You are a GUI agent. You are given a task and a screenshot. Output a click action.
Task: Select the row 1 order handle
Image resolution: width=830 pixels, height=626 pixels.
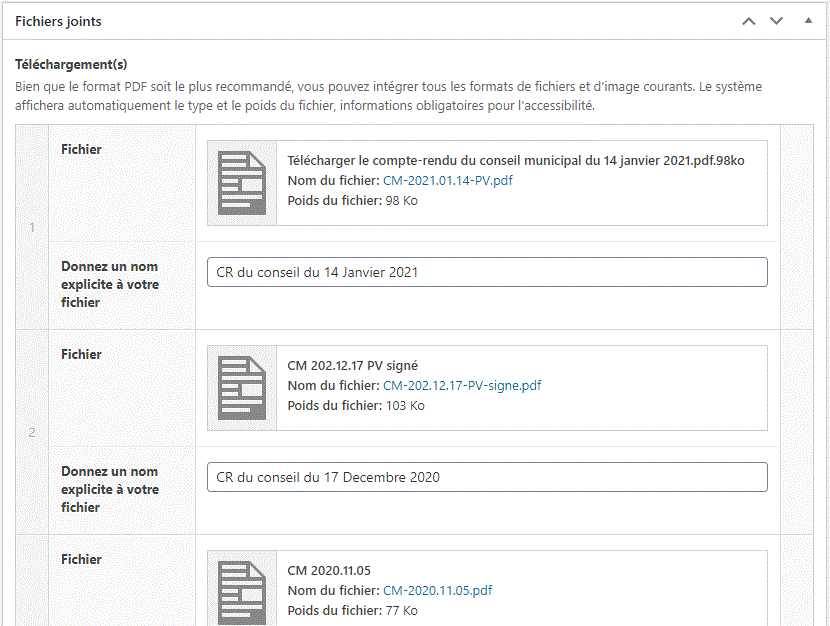32,228
